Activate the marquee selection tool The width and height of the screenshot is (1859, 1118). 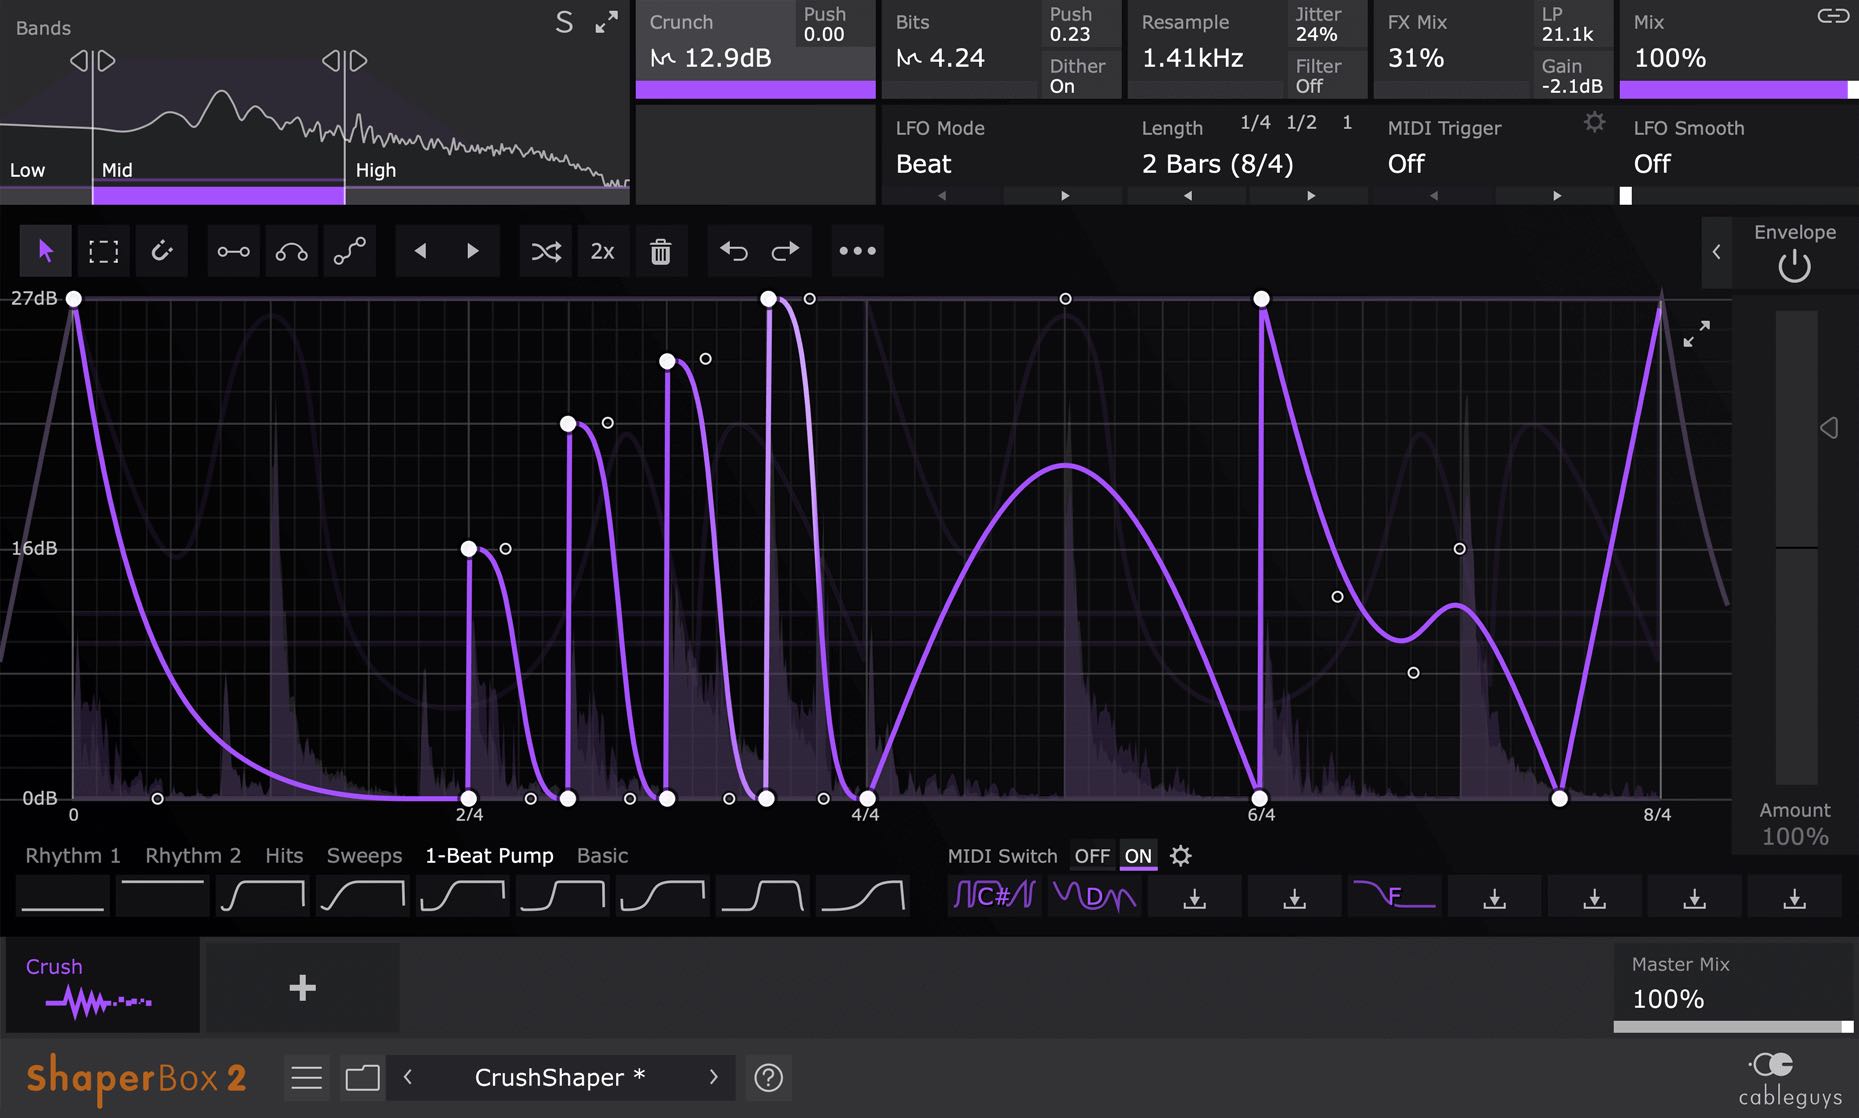pos(103,251)
